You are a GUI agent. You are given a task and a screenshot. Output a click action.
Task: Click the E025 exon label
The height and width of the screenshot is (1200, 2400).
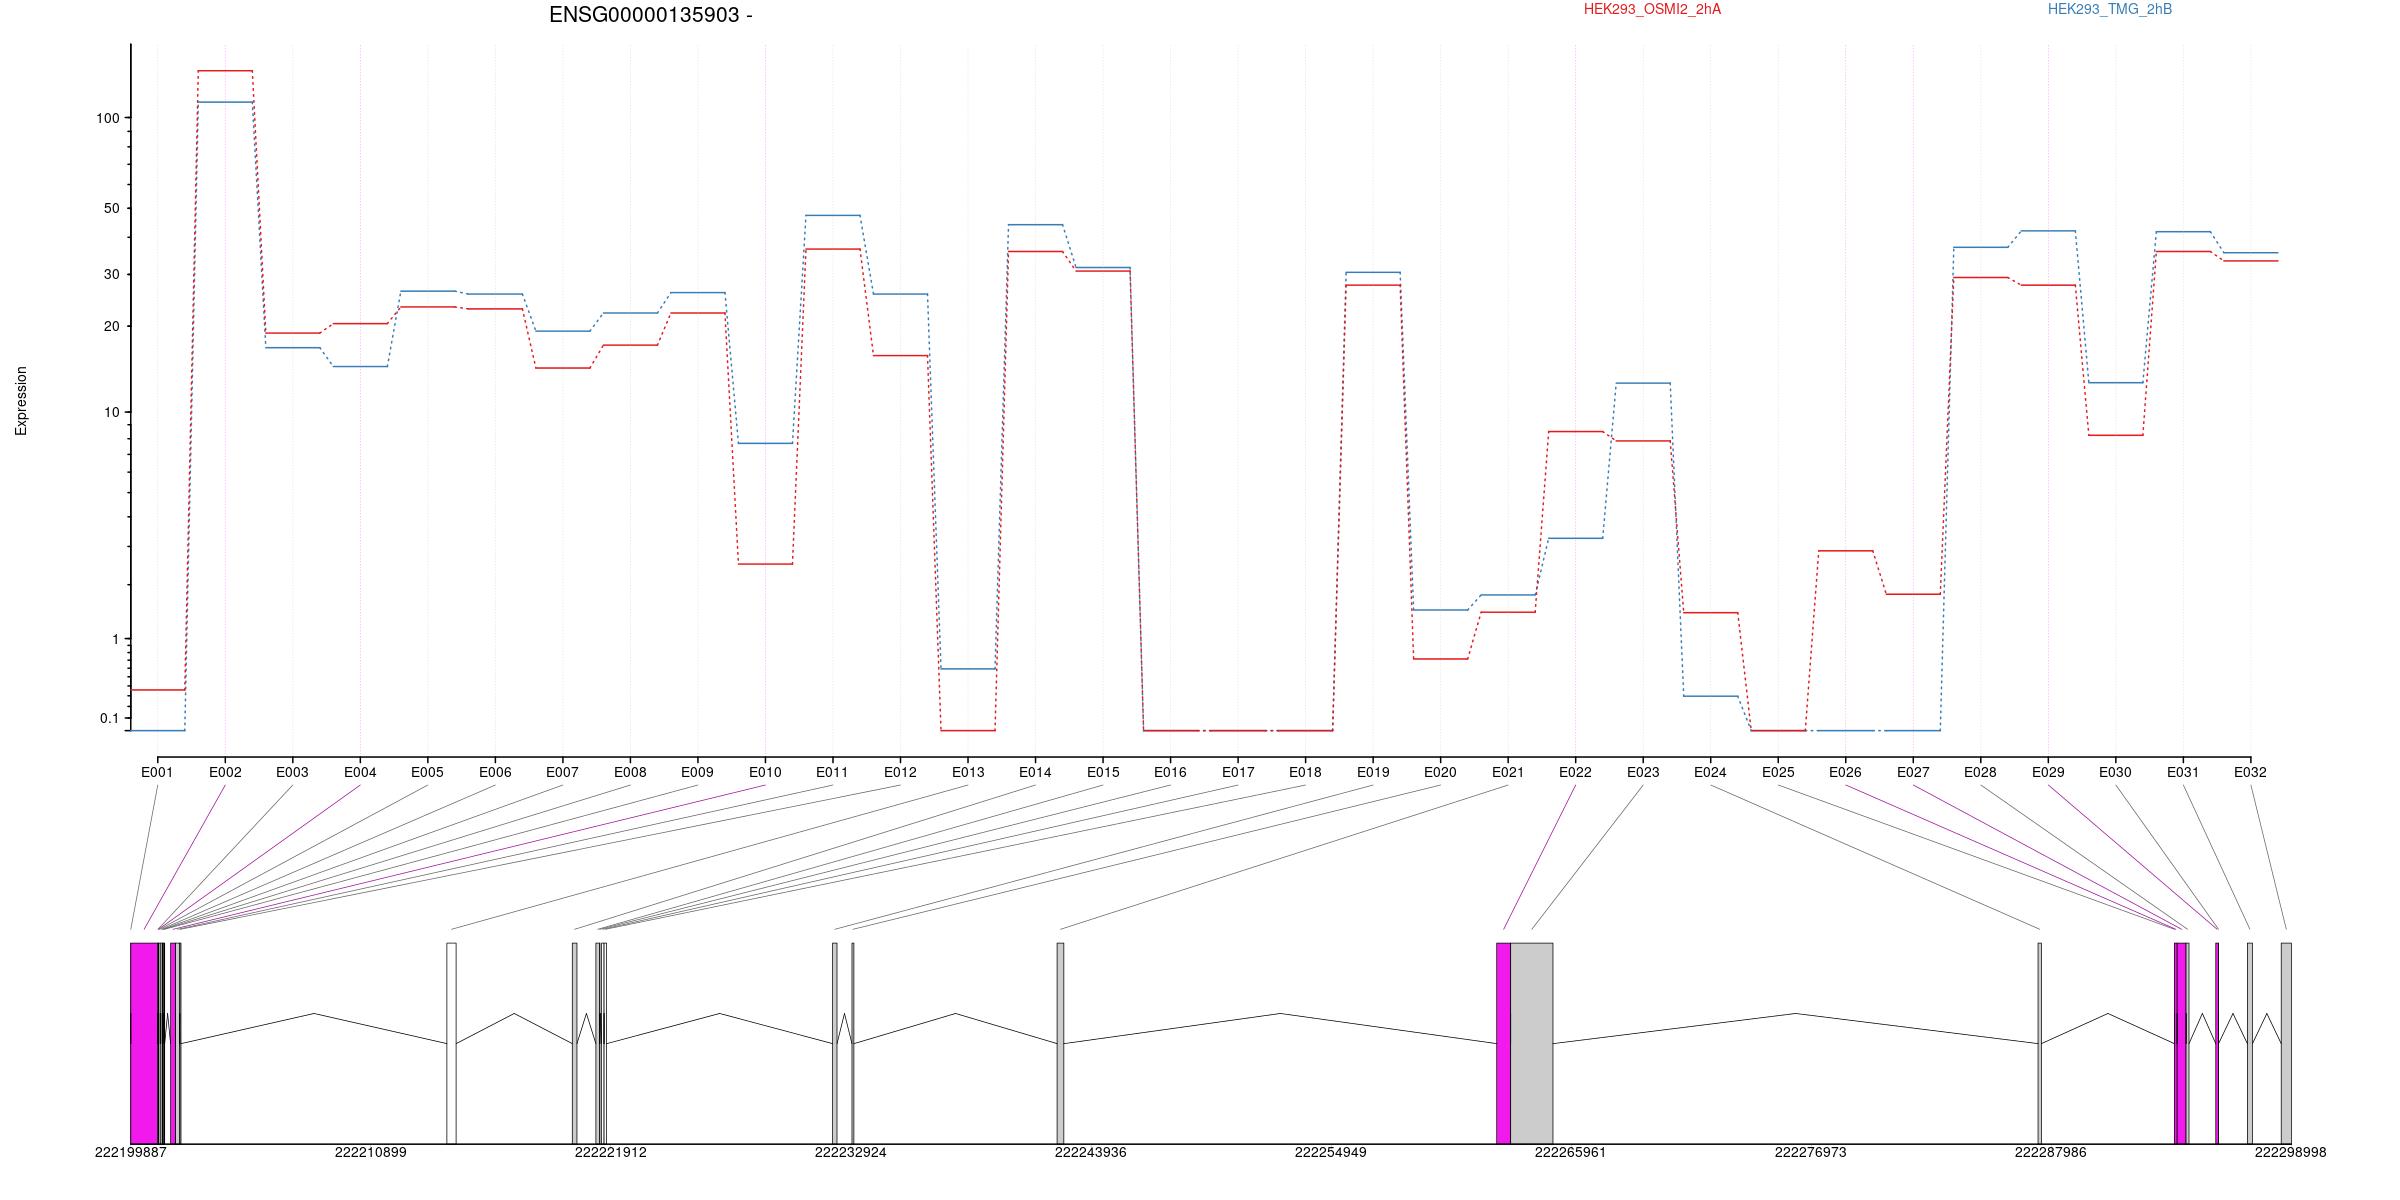coord(1778,772)
